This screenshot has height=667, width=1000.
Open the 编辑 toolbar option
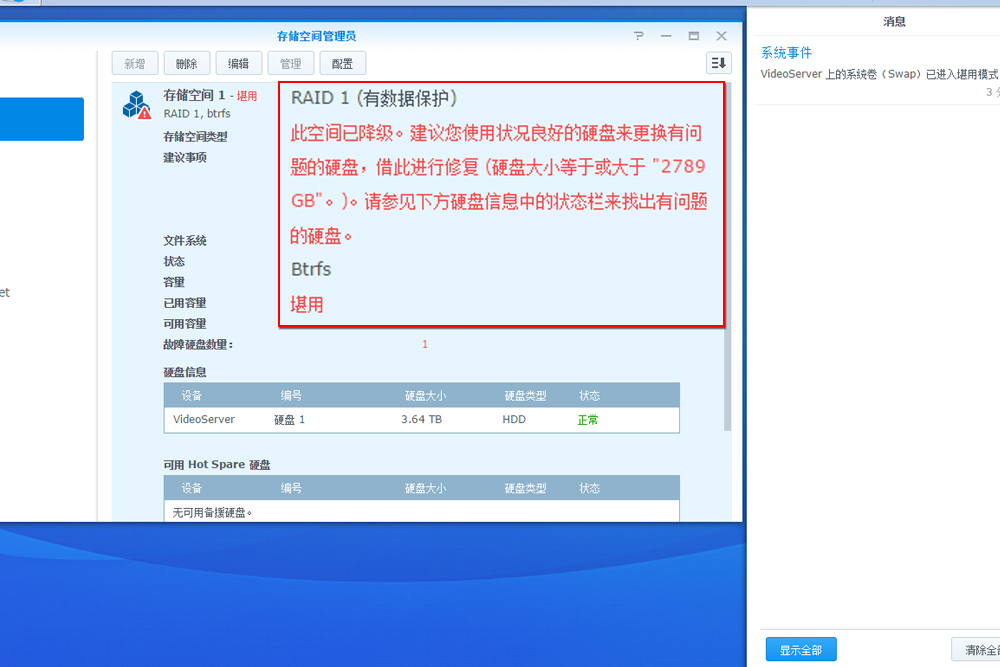pyautogui.click(x=238, y=62)
